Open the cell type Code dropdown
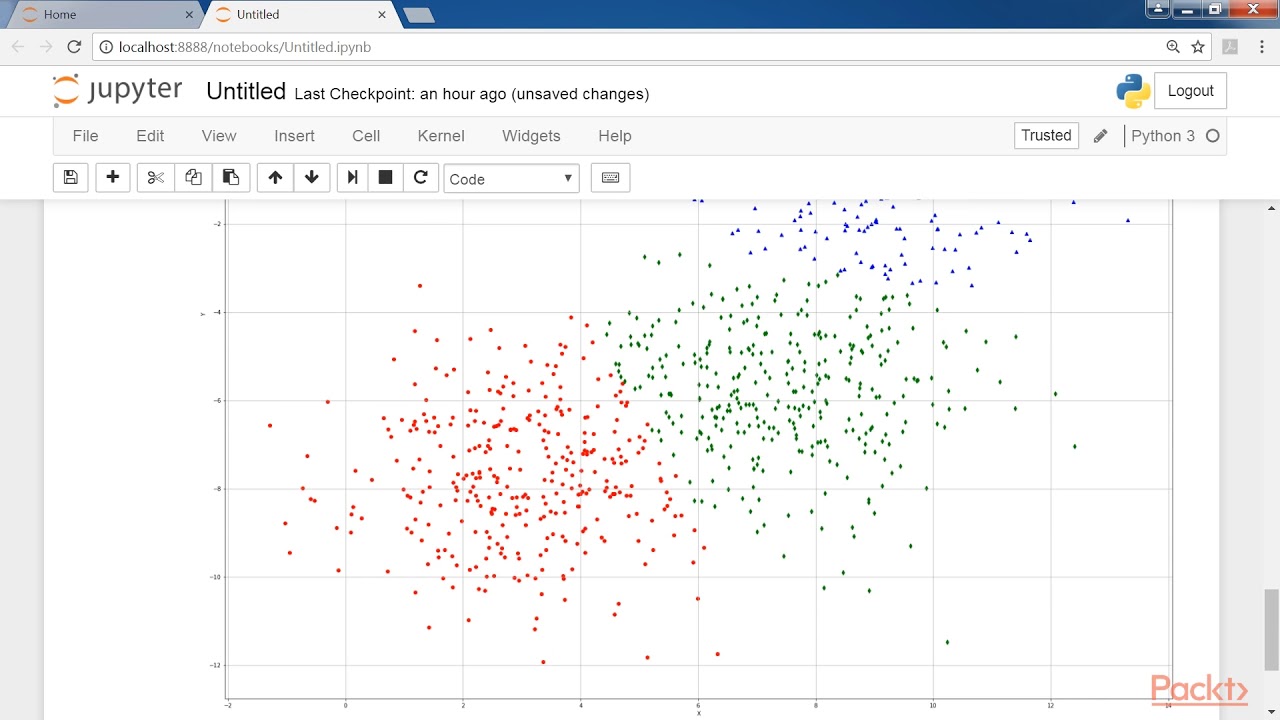1280x720 pixels. pos(511,178)
